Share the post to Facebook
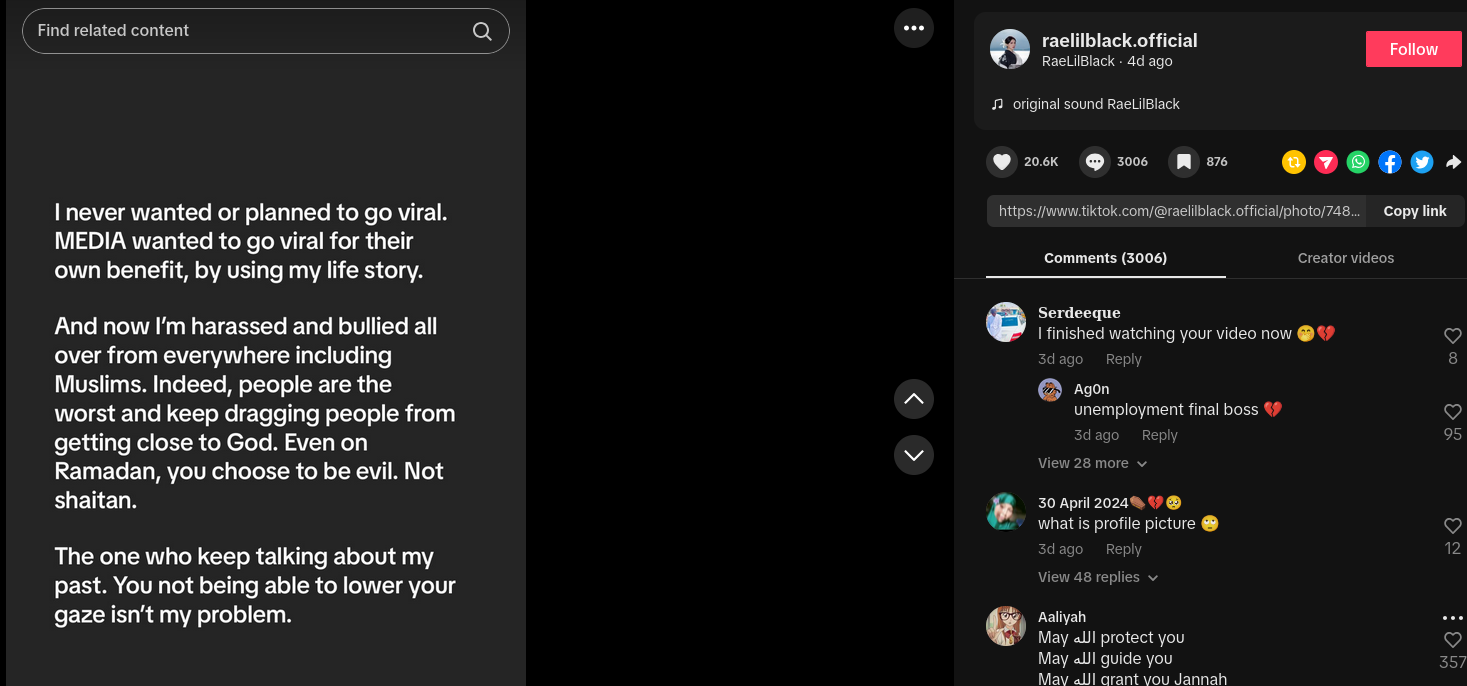The height and width of the screenshot is (686, 1467). point(1389,162)
